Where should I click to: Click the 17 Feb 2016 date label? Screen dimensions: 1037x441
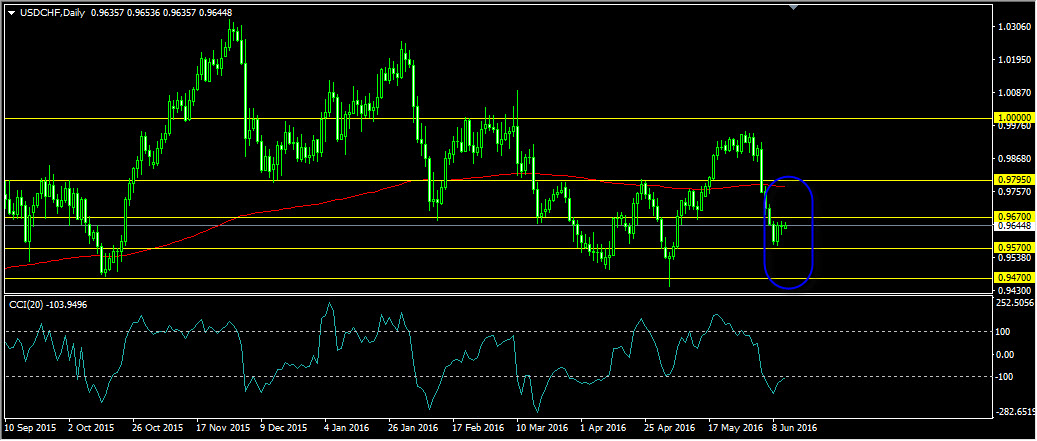tap(477, 428)
